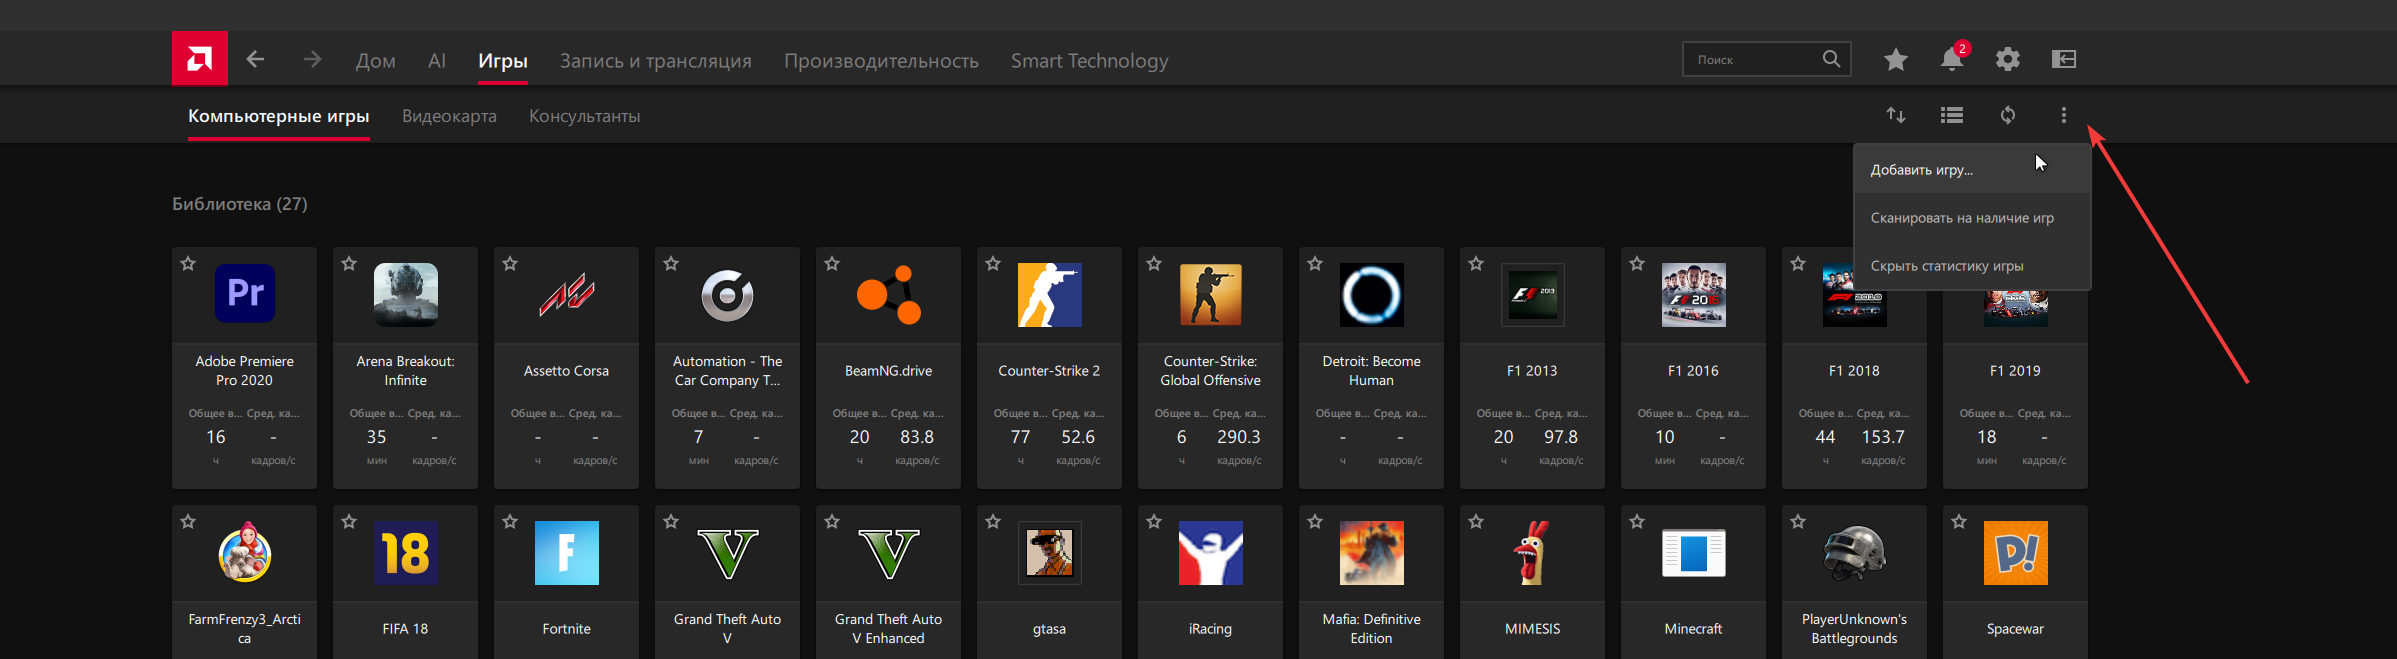Click the sidebar panel toggle icon
This screenshot has height=659, width=2397.
tap(2064, 60)
